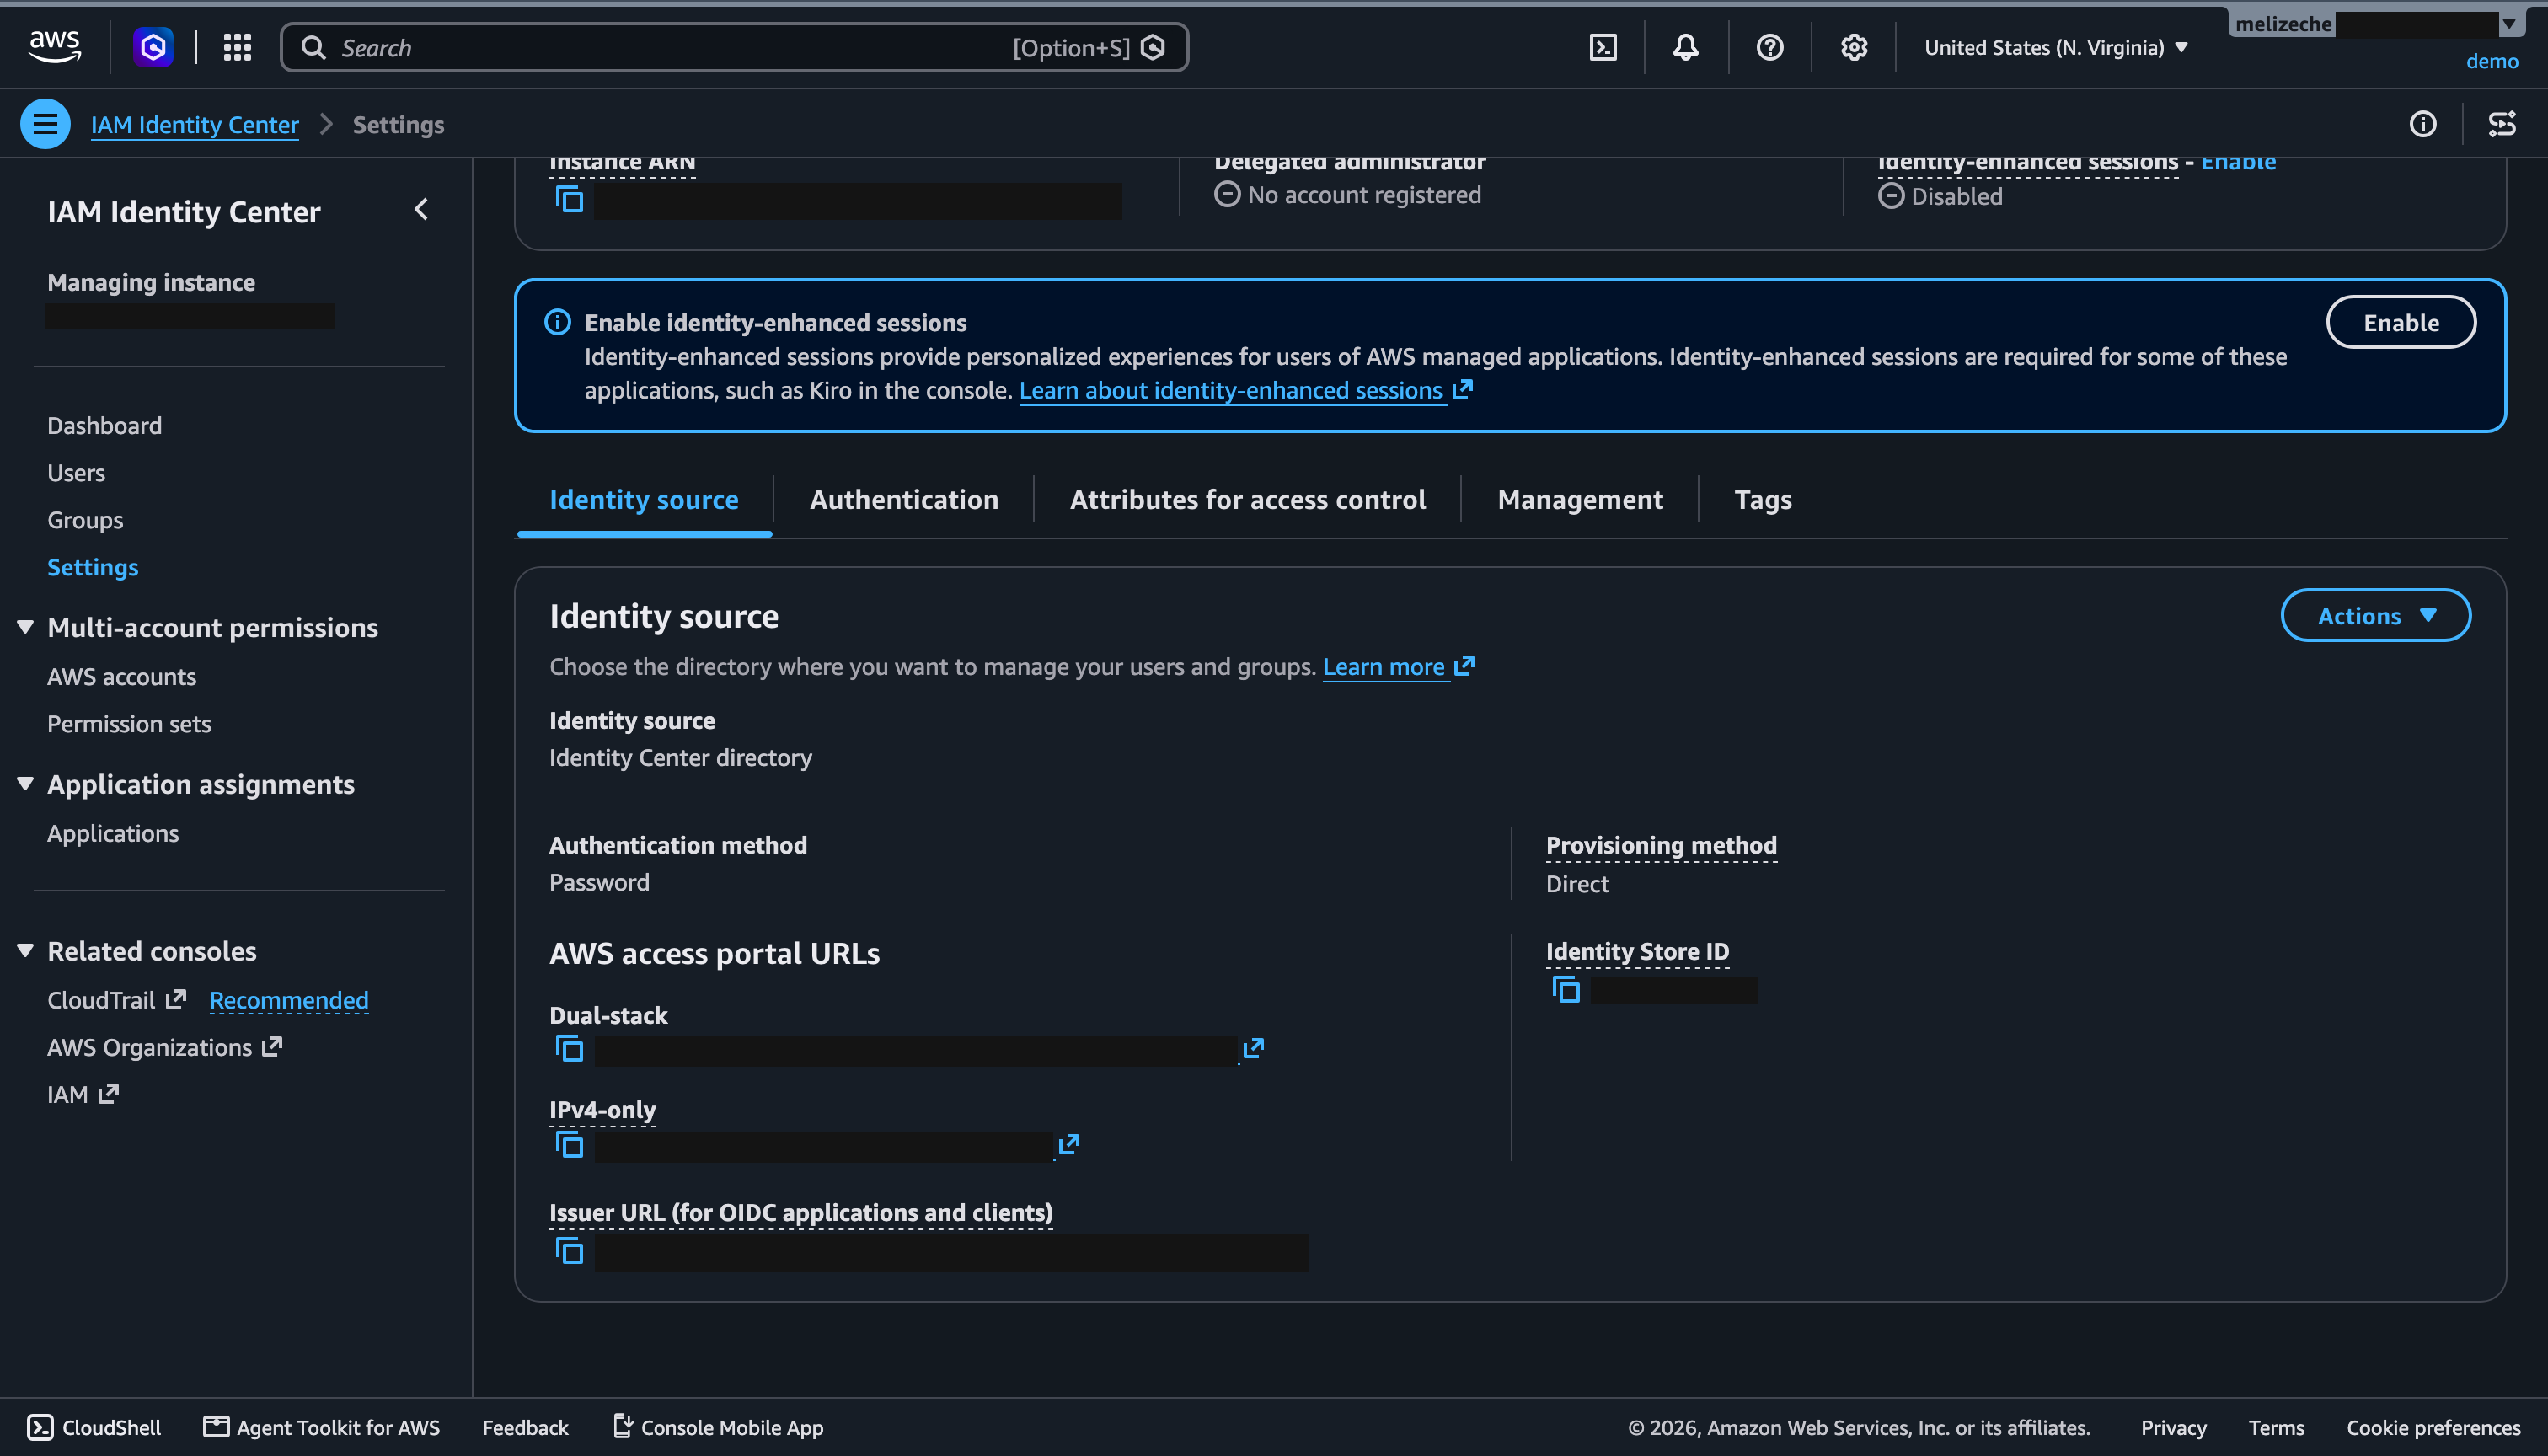Collapse the Multi-account permissions section
This screenshot has width=2548, height=1456.
[x=26, y=627]
